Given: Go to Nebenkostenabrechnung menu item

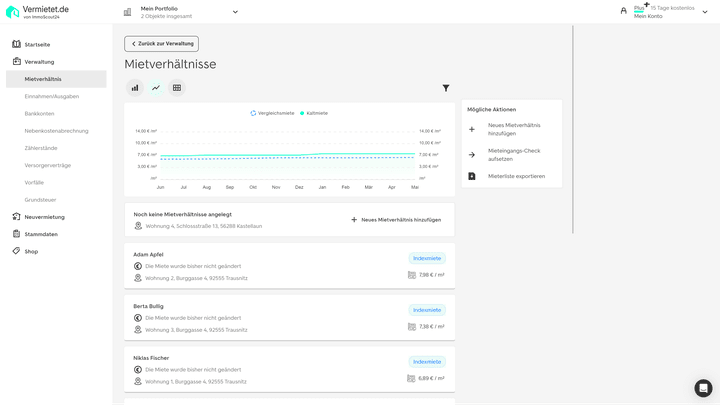Looking at the screenshot, I should coord(56,131).
